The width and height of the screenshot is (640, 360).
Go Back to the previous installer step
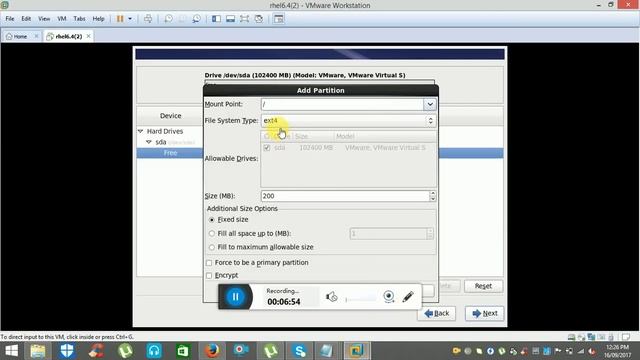tap(436, 313)
